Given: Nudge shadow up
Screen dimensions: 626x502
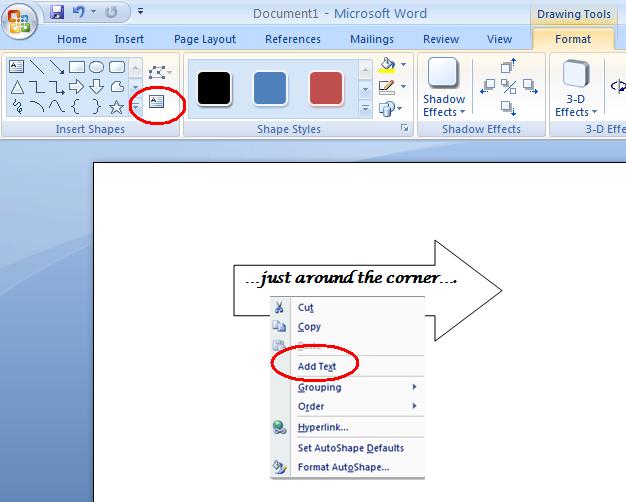Looking at the screenshot, I should (x=508, y=65).
